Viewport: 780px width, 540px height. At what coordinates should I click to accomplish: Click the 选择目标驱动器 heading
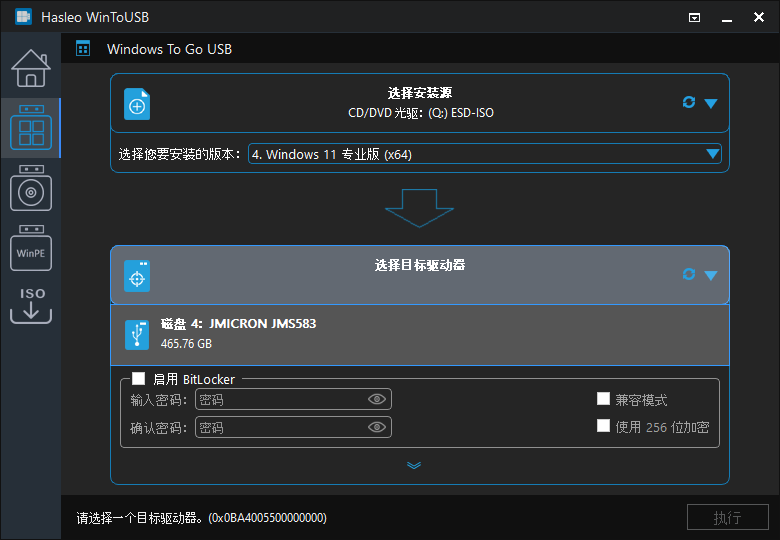pos(420,265)
